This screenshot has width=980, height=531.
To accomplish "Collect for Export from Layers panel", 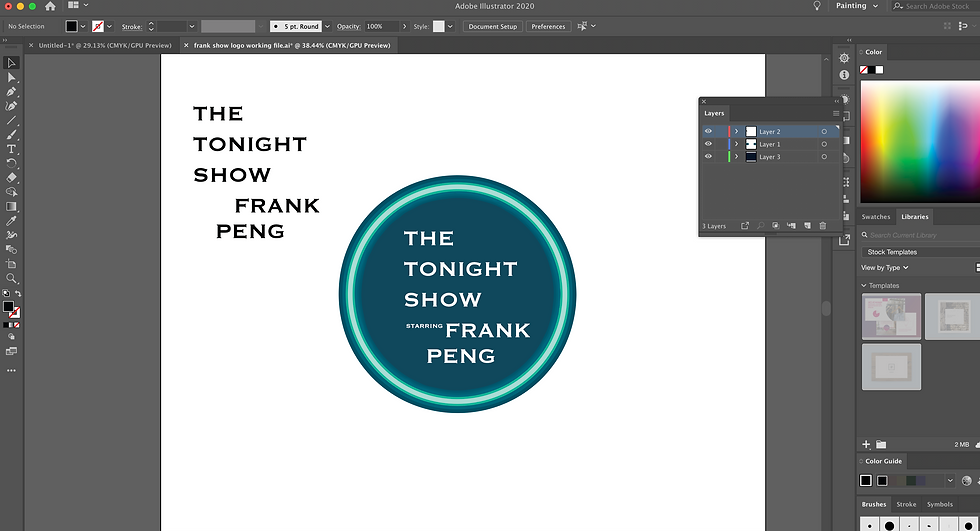I will (745, 226).
